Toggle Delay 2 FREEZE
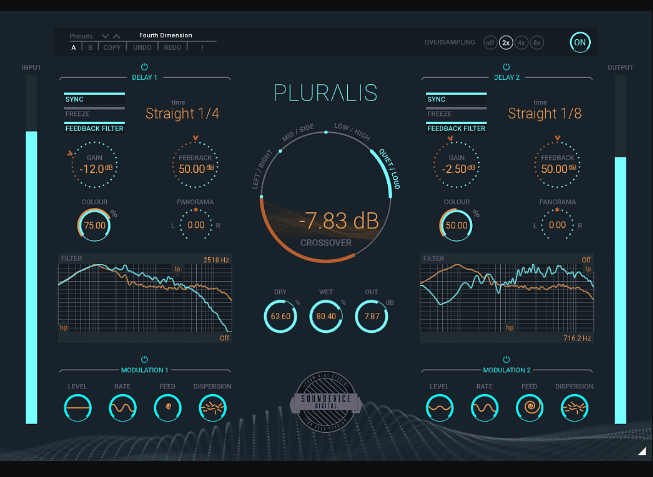 pyautogui.click(x=456, y=113)
